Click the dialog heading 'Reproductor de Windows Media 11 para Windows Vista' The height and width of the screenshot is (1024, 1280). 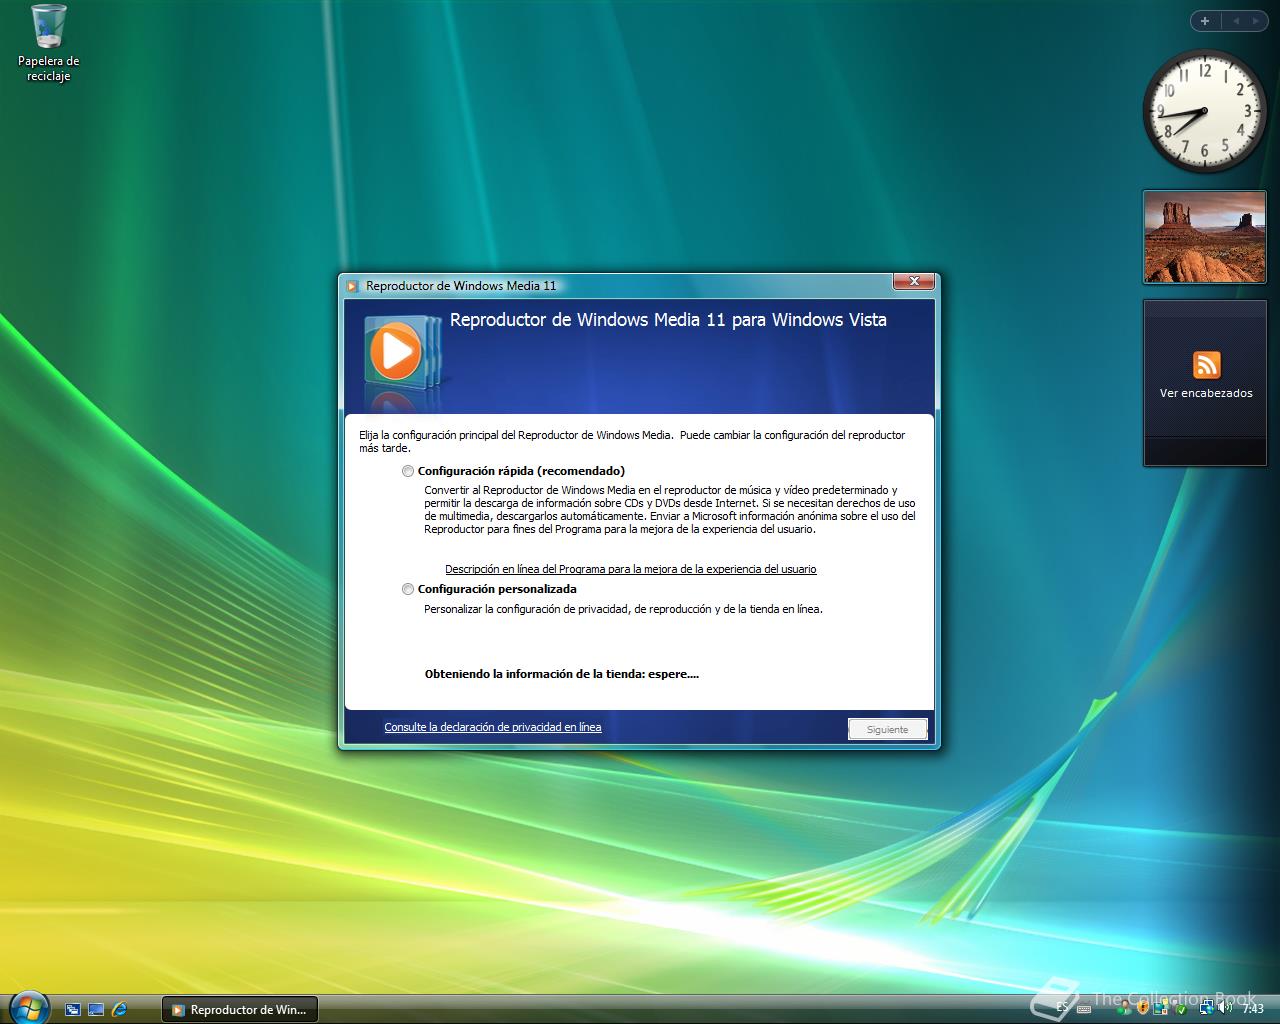[x=668, y=320]
